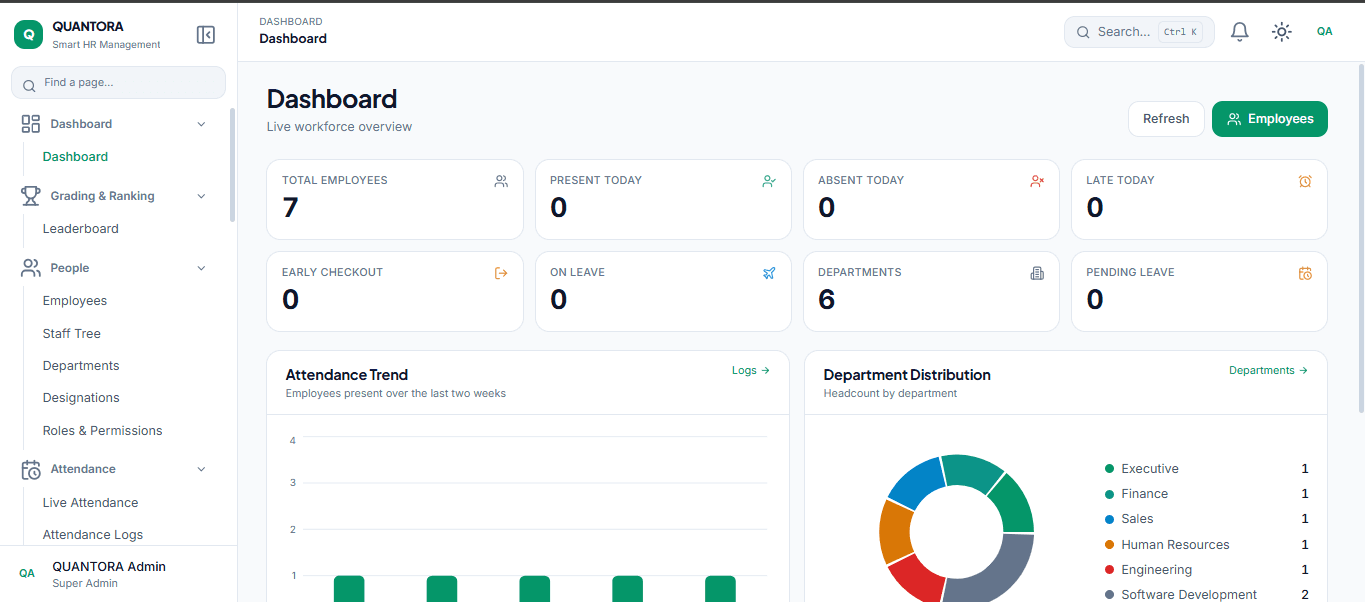Open Roles & Permissions page
1365x602 pixels.
(x=102, y=431)
